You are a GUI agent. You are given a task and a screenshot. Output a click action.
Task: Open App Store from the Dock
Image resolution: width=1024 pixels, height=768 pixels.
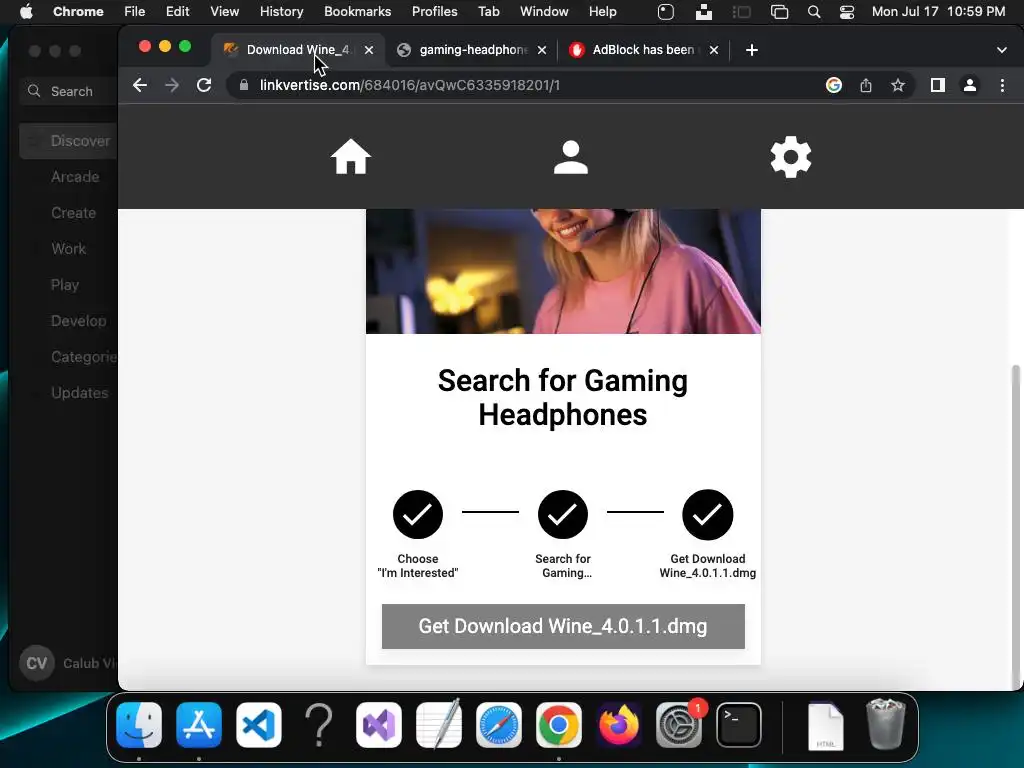point(199,725)
